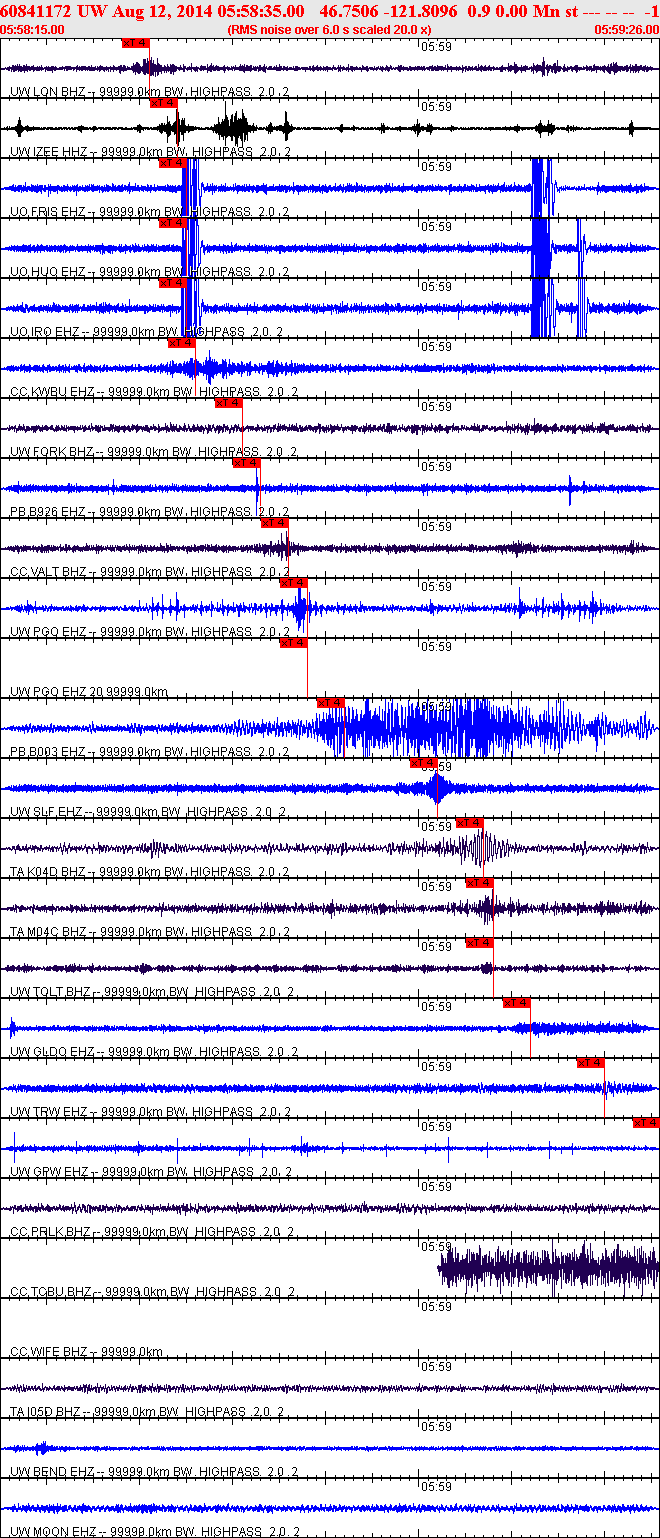
Task: Select the UW TOLT red pick flag
Action: tap(479, 943)
